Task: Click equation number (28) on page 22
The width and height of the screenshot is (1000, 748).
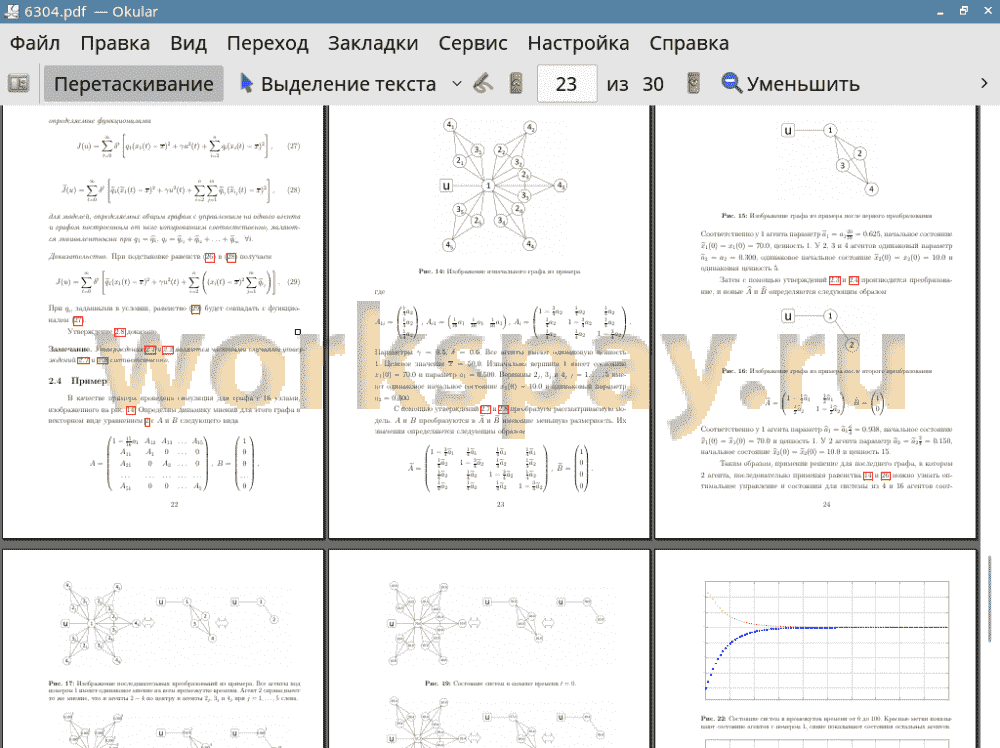Action: [x=293, y=190]
